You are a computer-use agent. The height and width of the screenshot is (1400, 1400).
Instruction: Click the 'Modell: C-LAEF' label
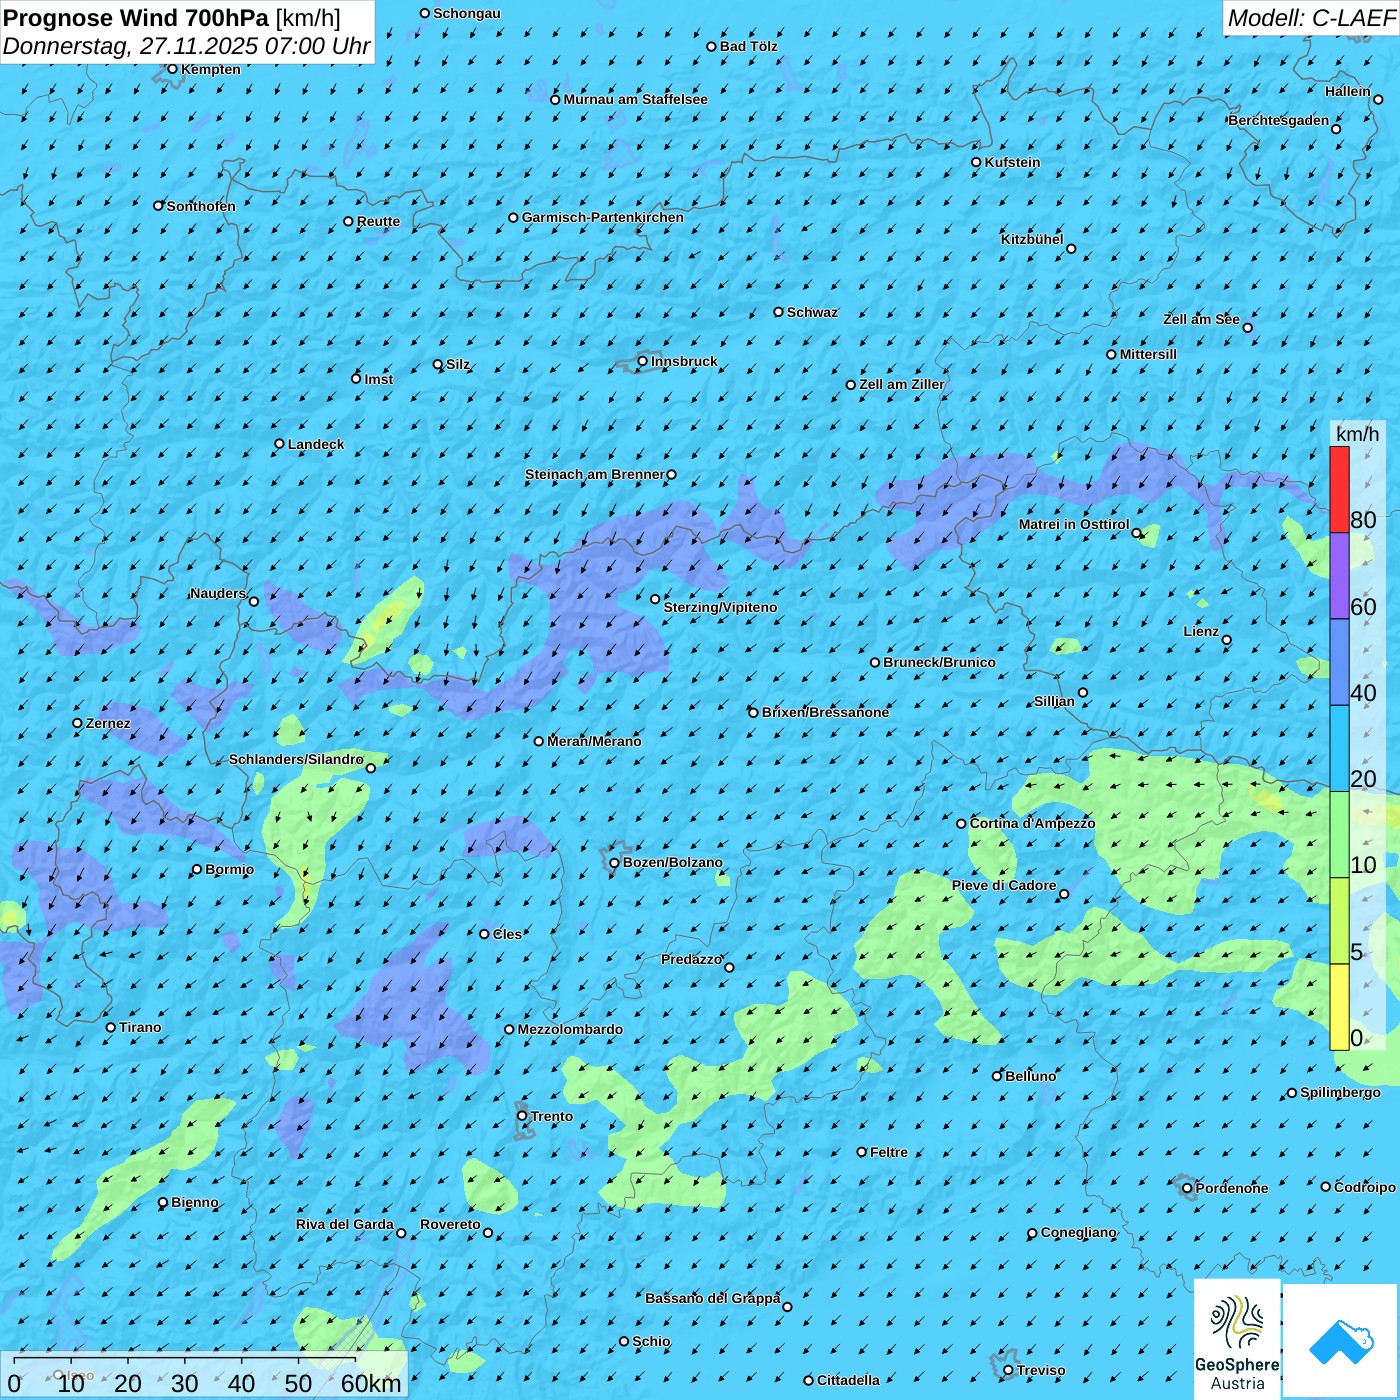coord(1311,18)
